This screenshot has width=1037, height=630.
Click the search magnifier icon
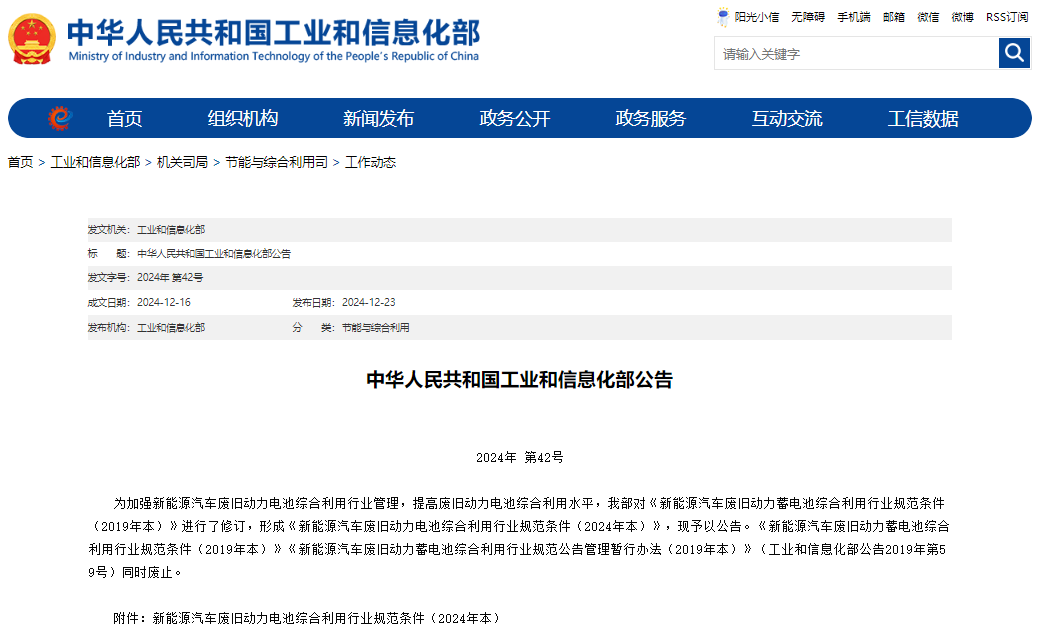tap(1014, 52)
